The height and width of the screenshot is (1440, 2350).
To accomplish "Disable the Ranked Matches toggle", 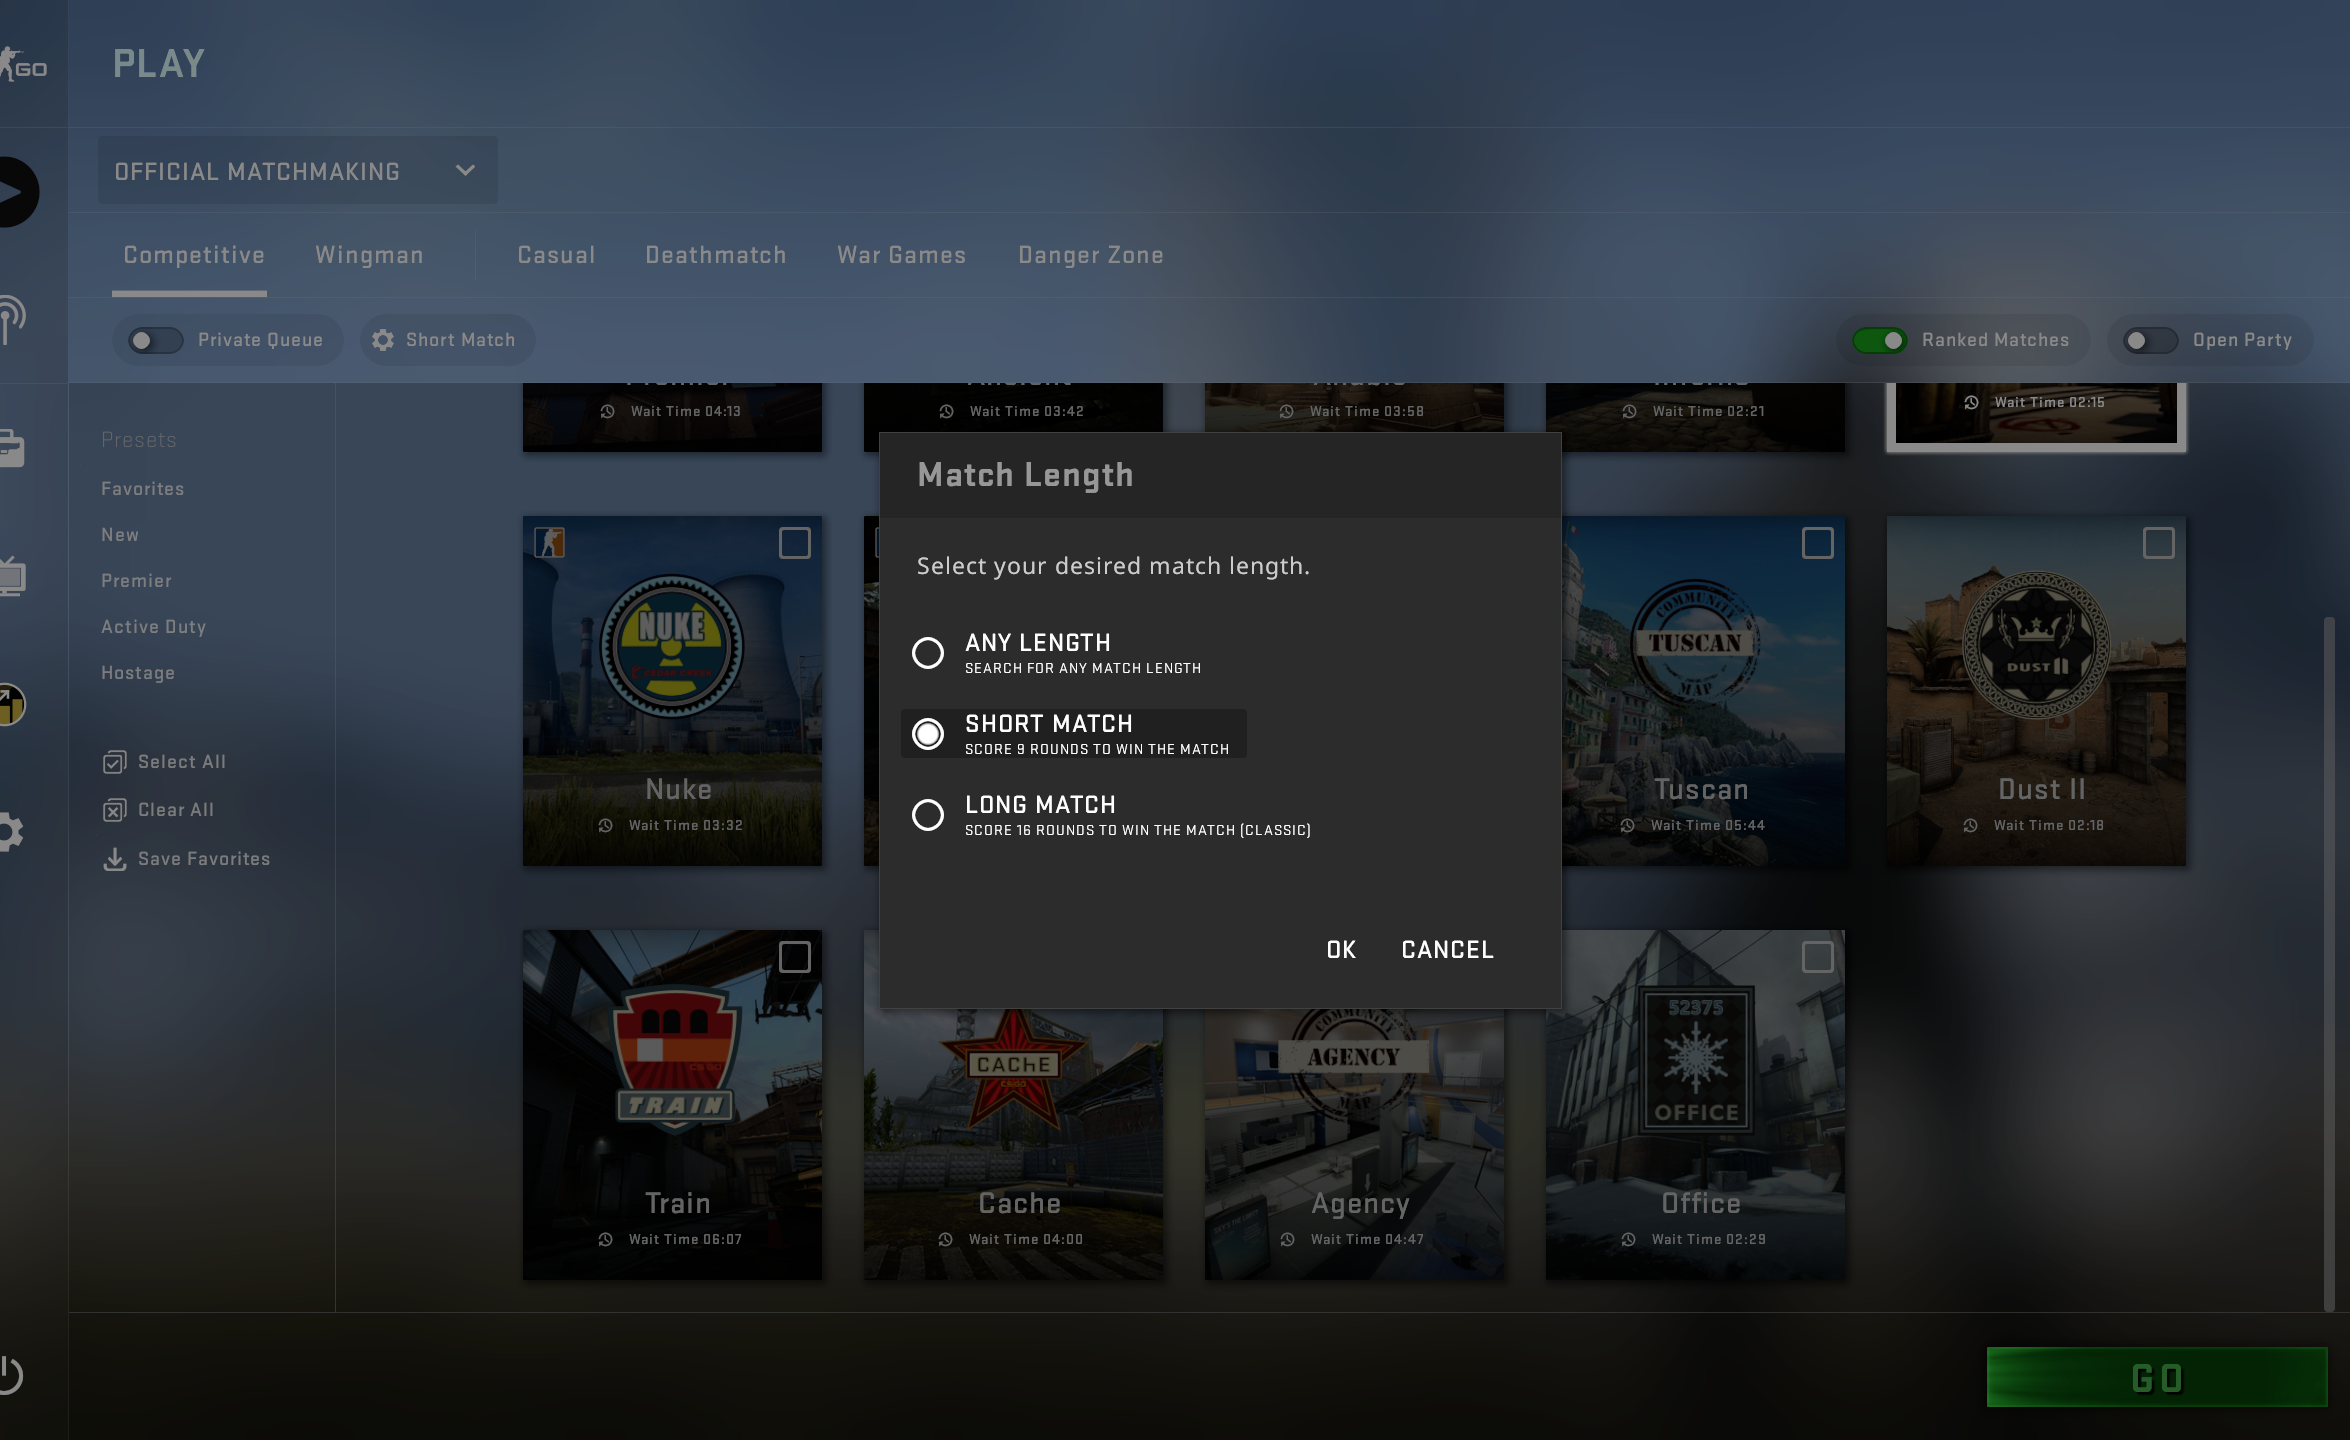I will point(1880,341).
